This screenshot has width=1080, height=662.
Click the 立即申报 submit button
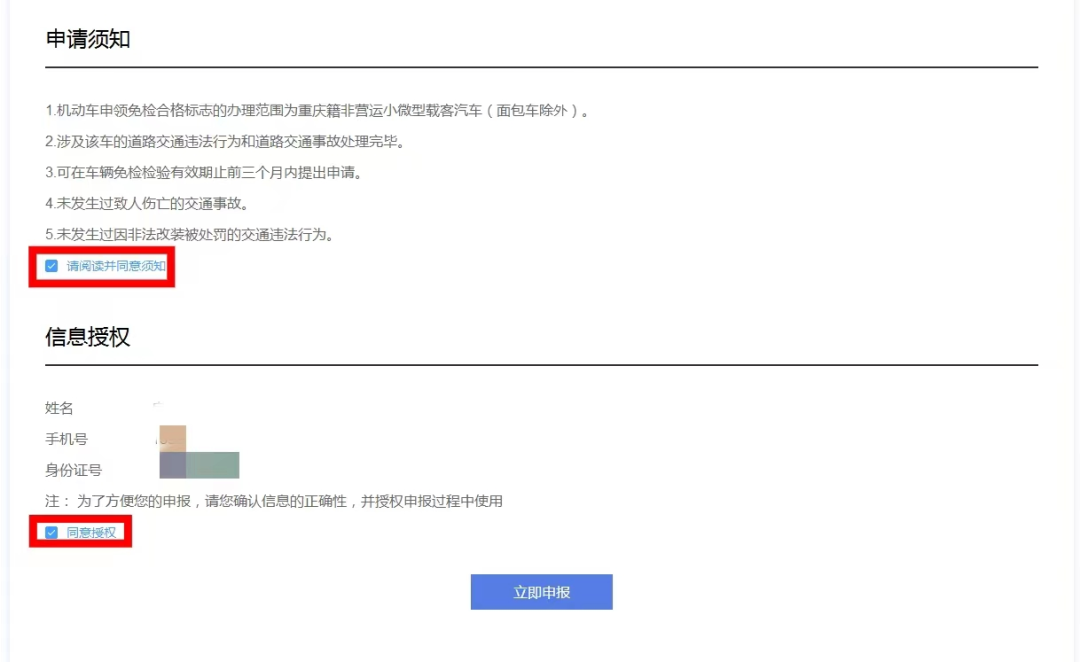point(541,592)
